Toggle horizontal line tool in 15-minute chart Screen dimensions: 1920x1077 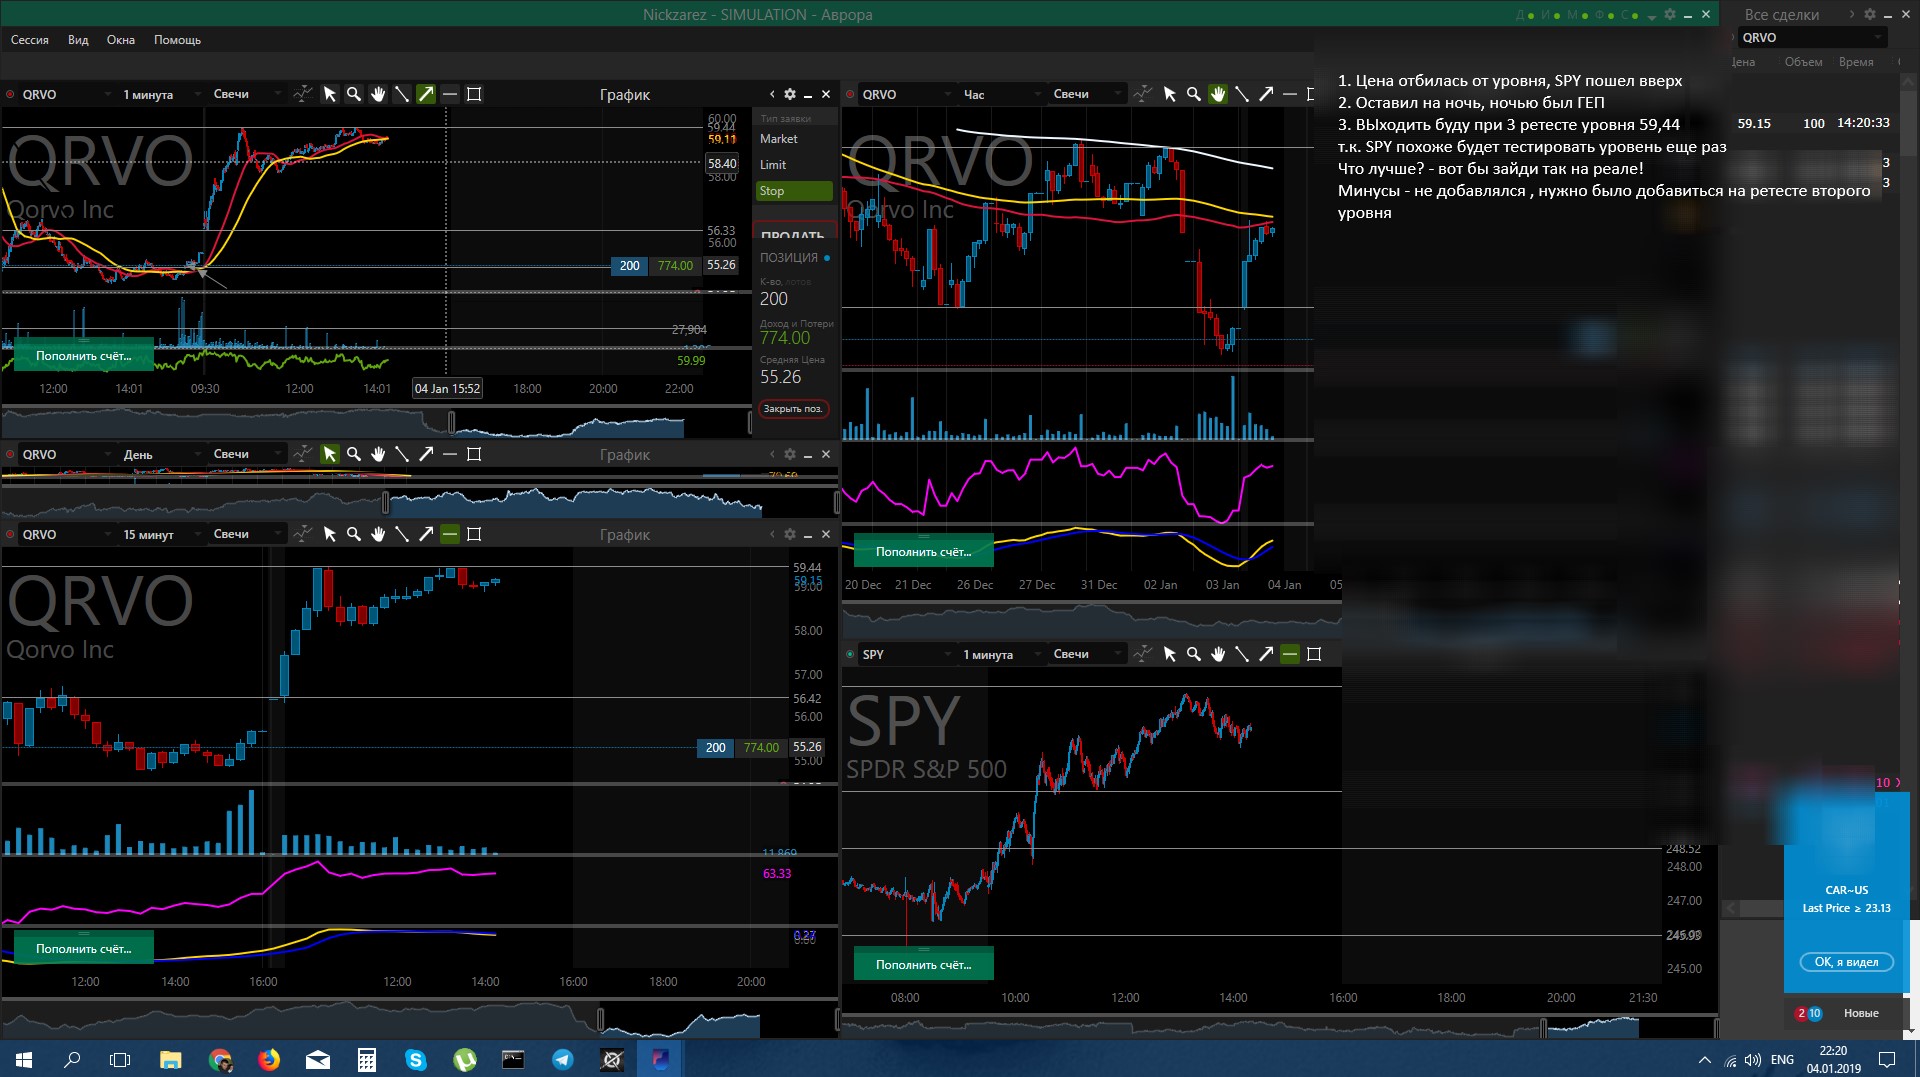tap(450, 534)
